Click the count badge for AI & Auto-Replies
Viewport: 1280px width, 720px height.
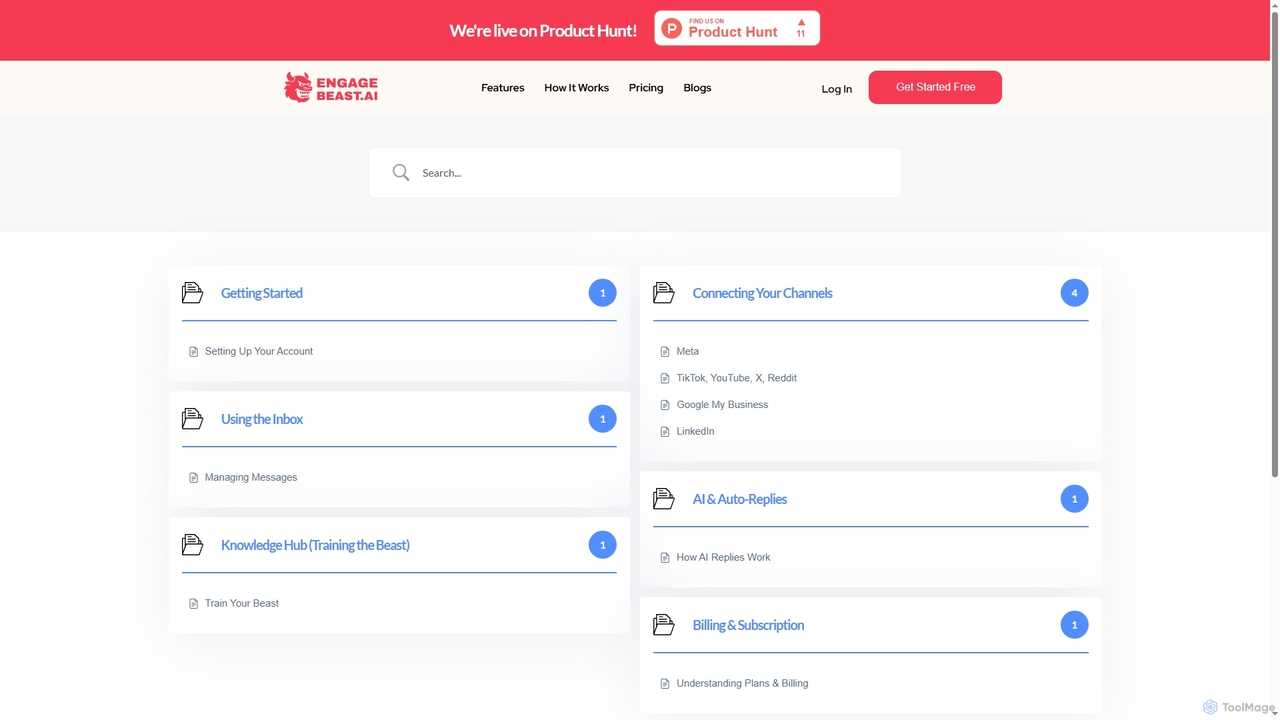1074,499
